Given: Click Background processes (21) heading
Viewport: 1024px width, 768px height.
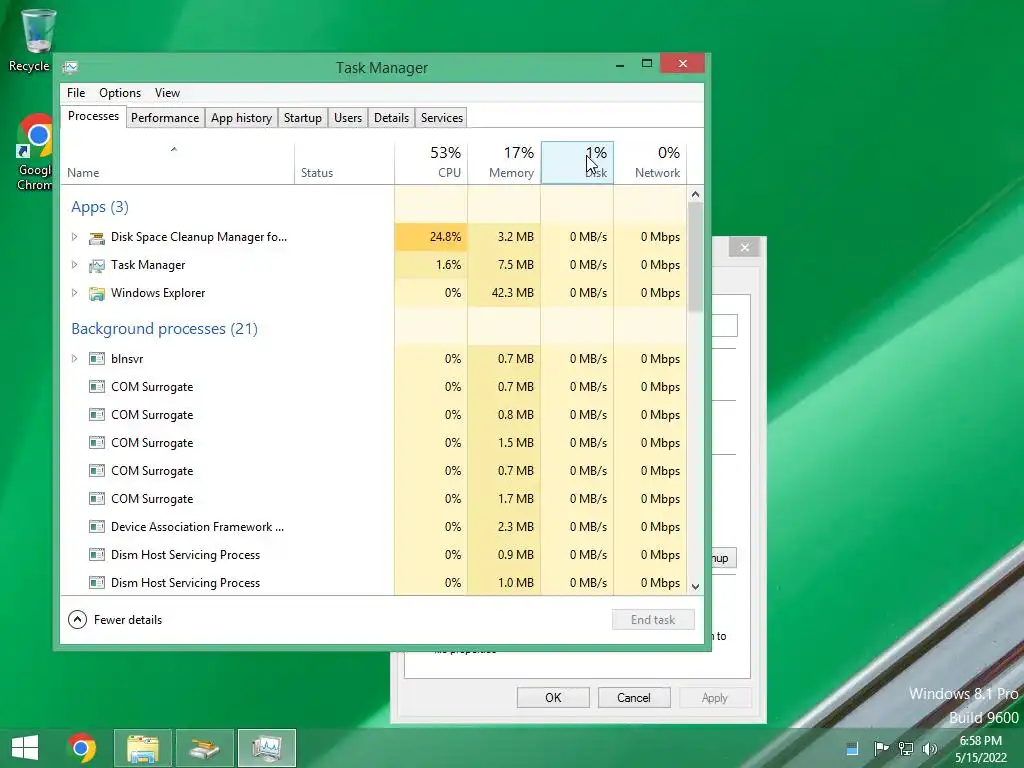Looking at the screenshot, I should (165, 328).
